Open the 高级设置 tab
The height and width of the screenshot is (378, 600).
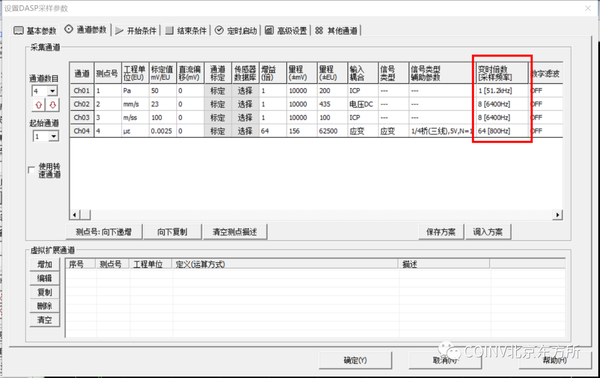pos(286,31)
